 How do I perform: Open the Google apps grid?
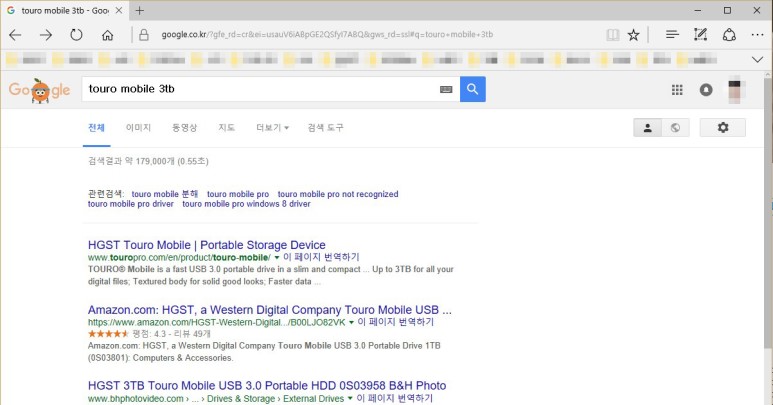677,90
